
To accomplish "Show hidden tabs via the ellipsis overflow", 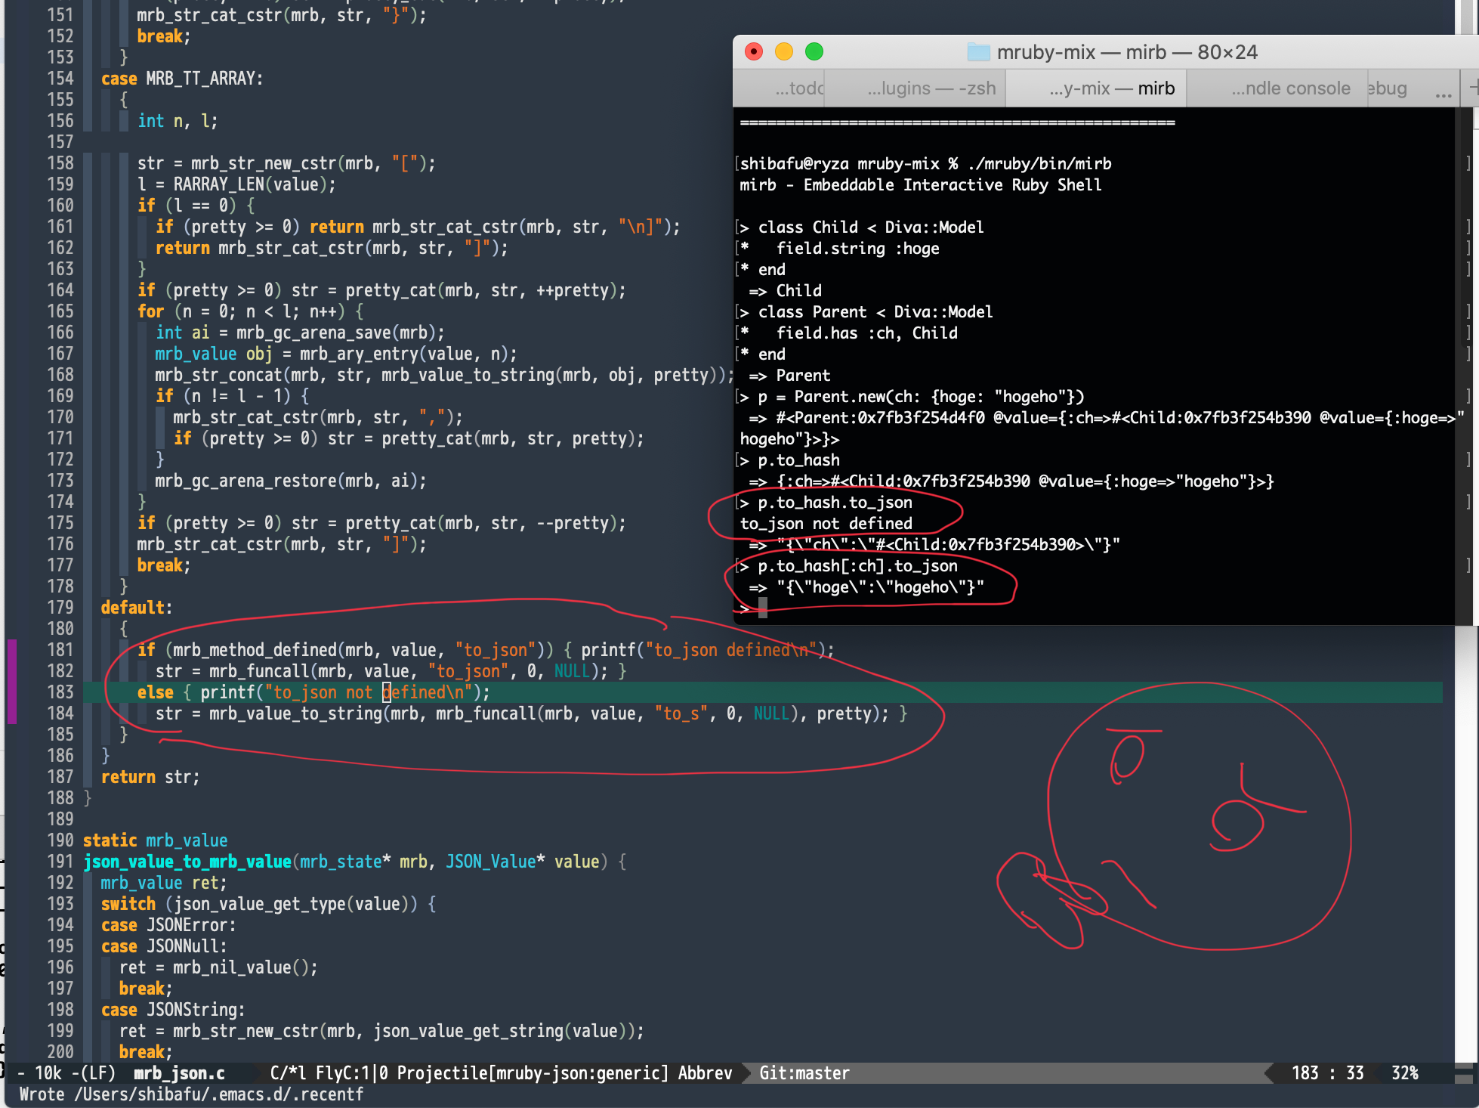I will pos(1443,91).
